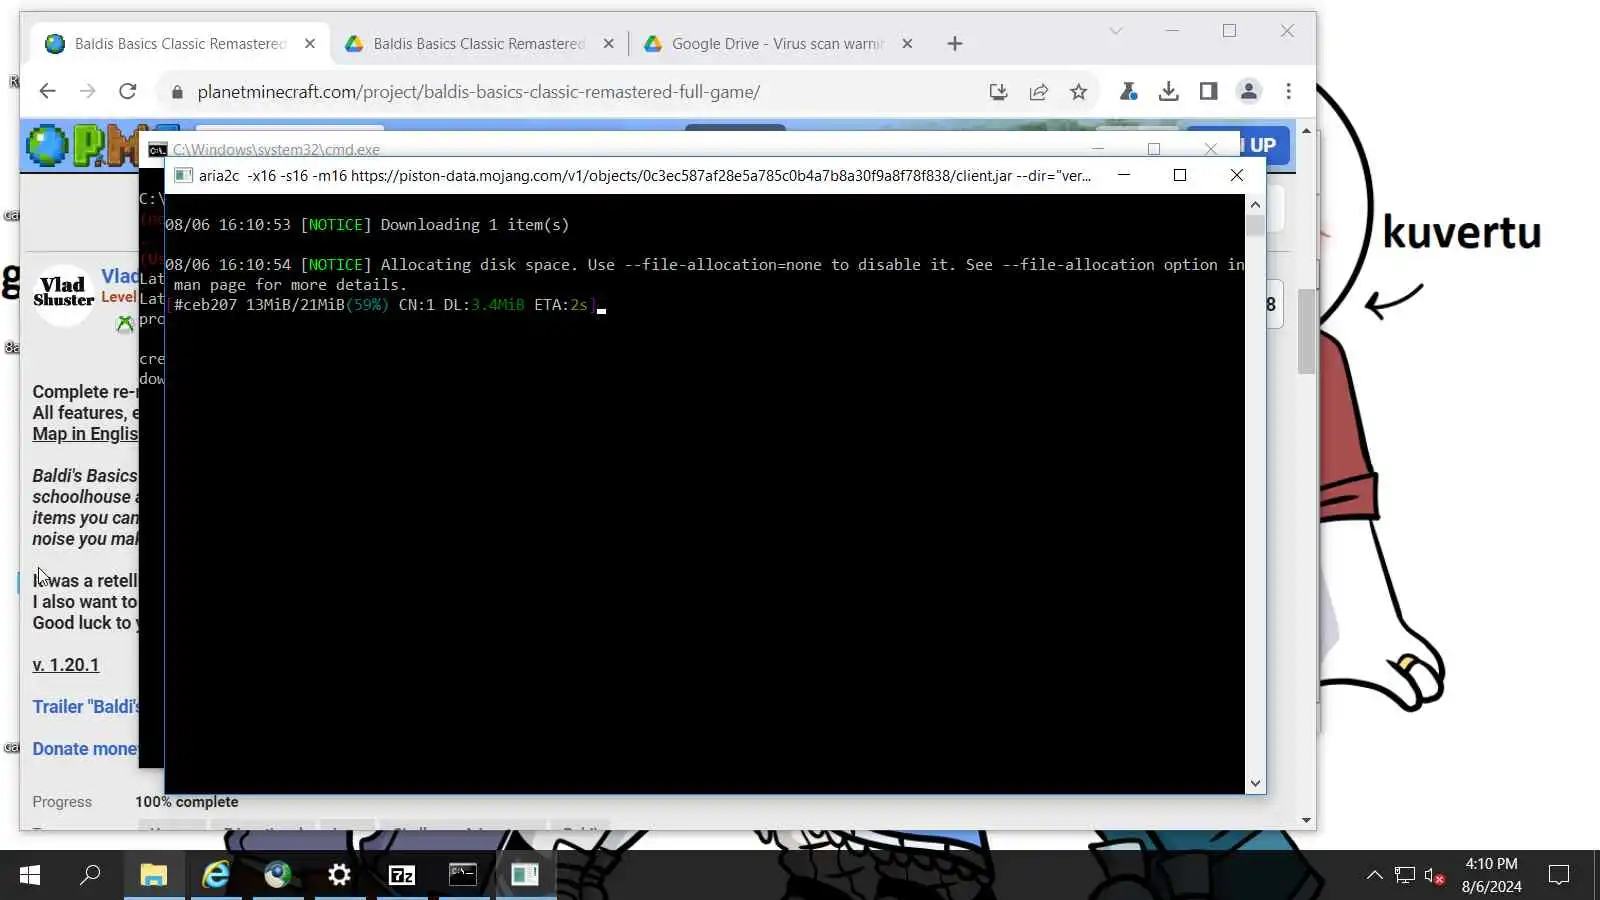The height and width of the screenshot is (900, 1600).
Task: Click the web page scrollbar up arrow
Action: pyautogui.click(x=1306, y=131)
